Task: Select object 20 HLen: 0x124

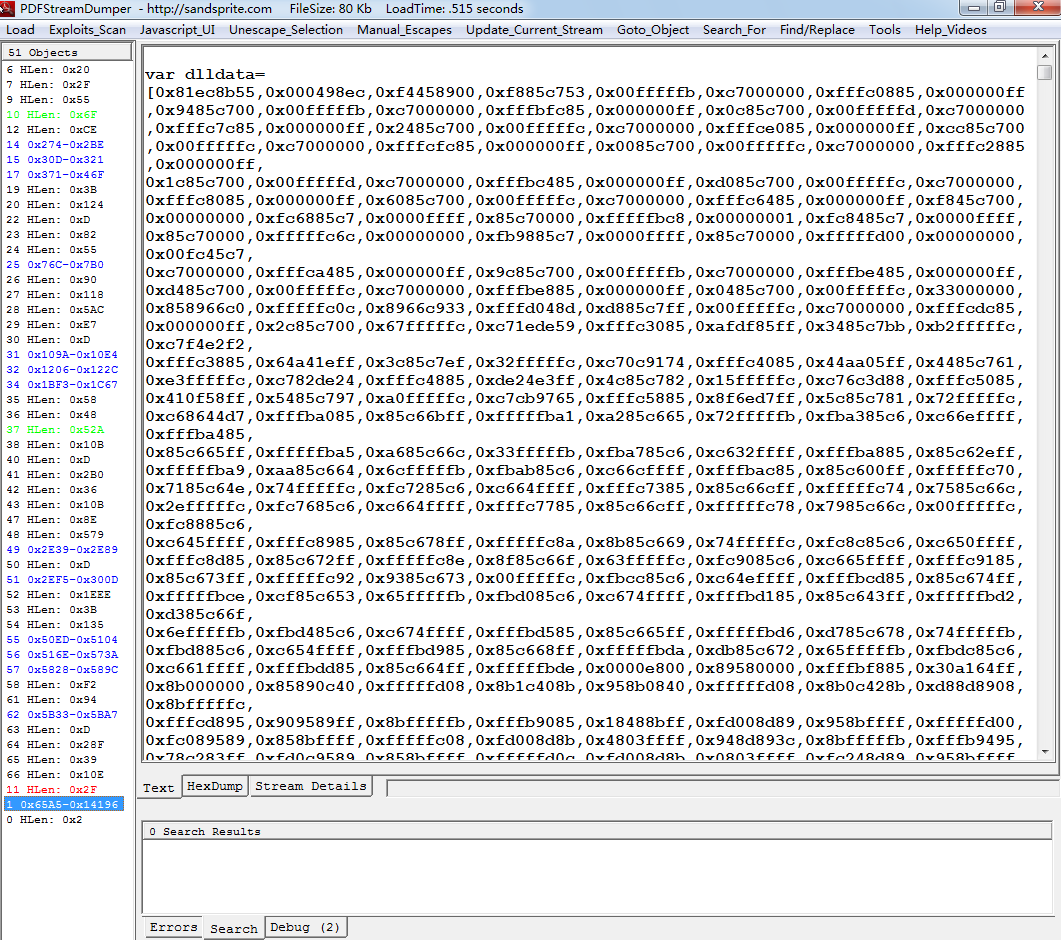Action: [55, 204]
